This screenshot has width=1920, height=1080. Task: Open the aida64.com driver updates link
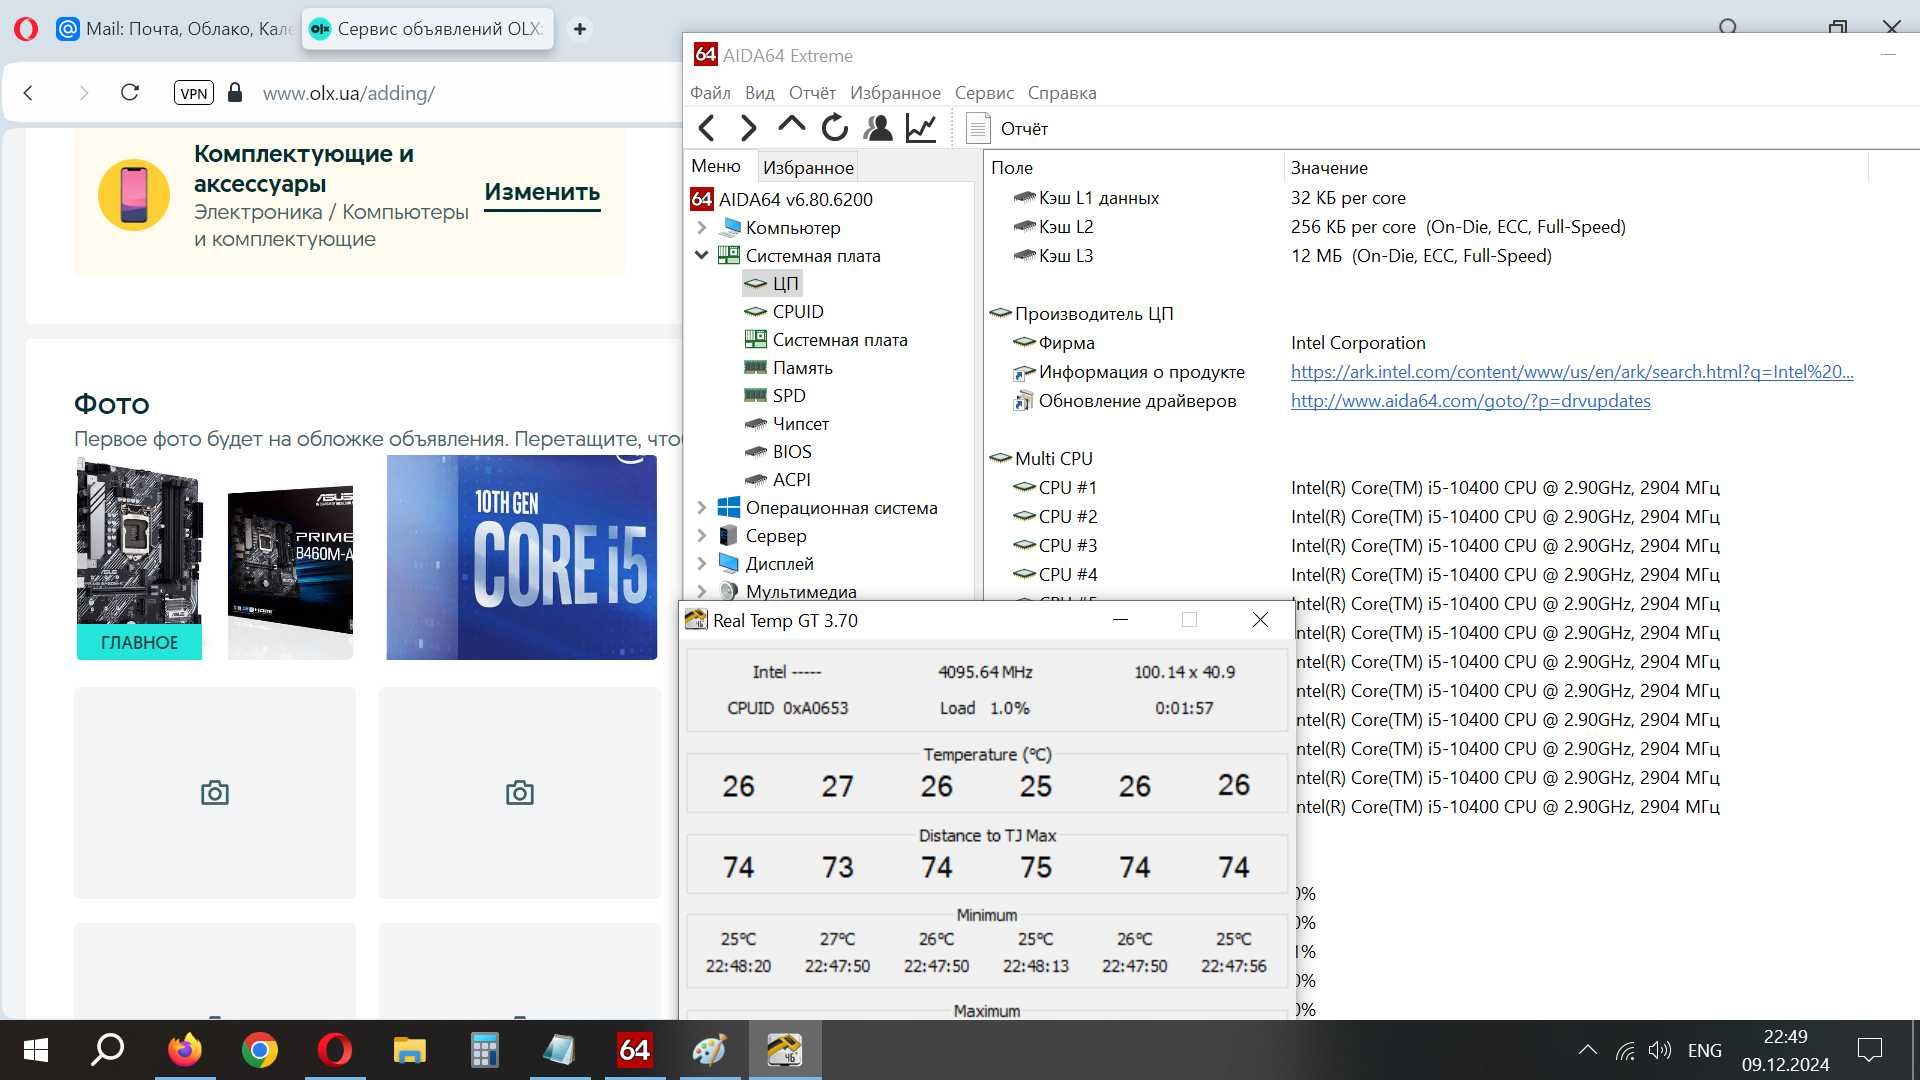pyautogui.click(x=1470, y=400)
